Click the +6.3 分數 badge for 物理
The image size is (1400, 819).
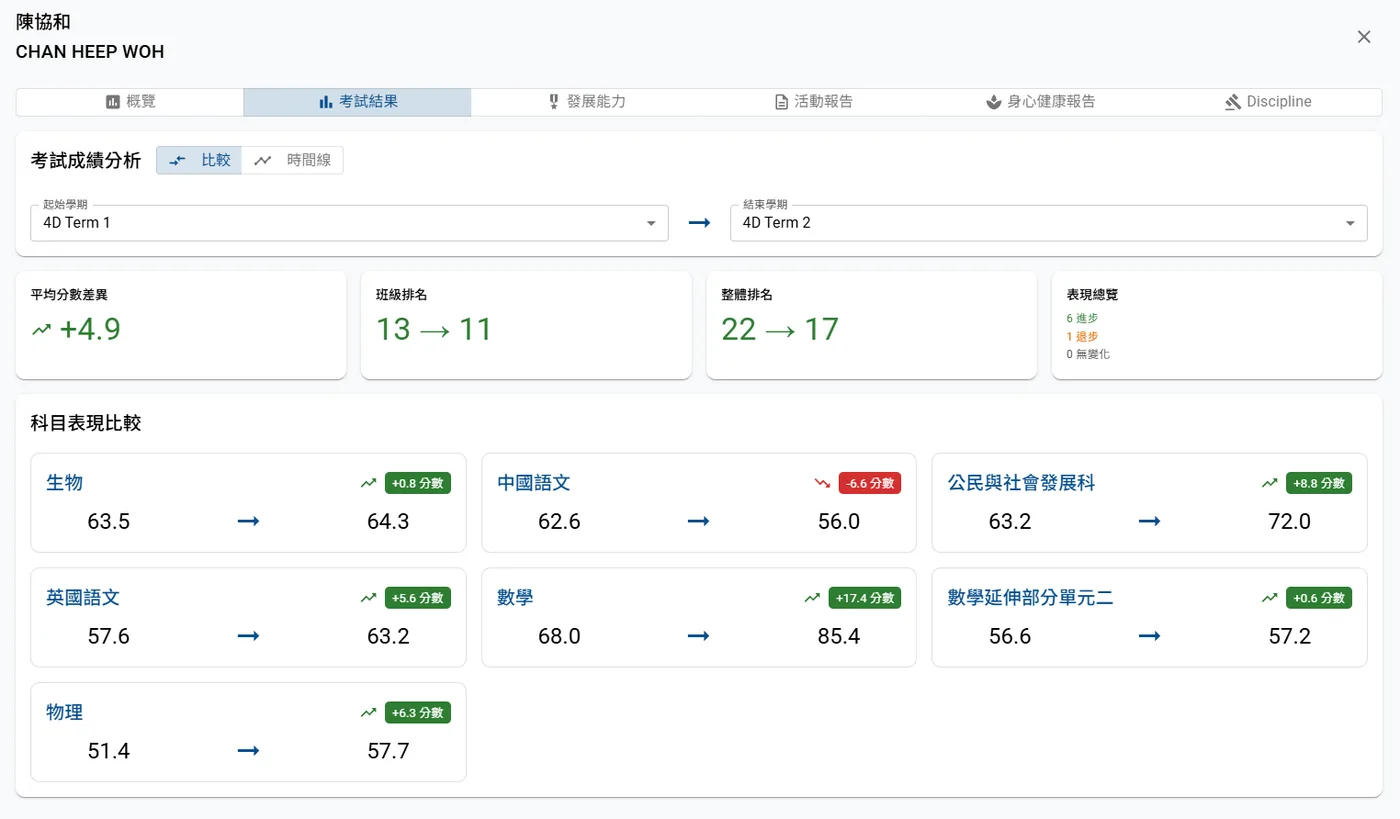tap(418, 713)
